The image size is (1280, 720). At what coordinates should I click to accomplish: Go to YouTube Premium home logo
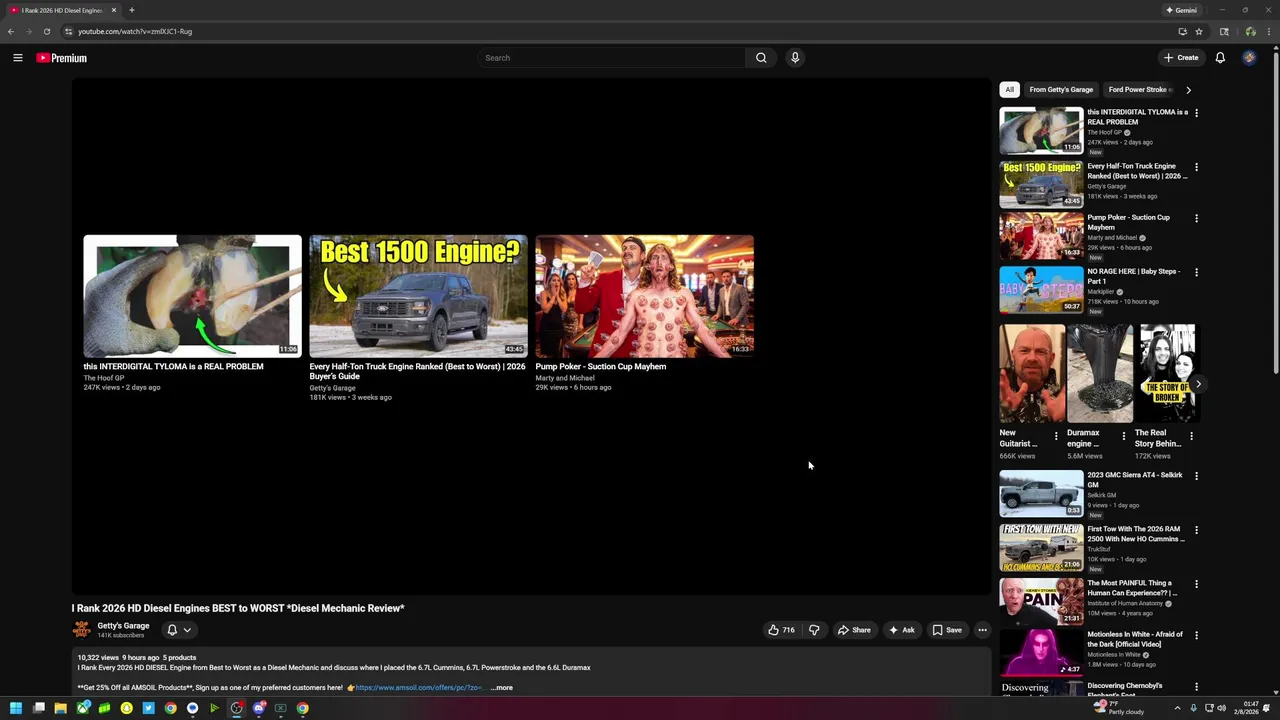[x=62, y=58]
